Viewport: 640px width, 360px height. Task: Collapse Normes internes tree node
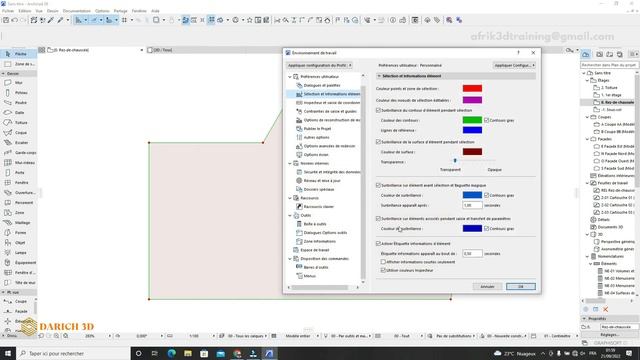click(x=290, y=163)
